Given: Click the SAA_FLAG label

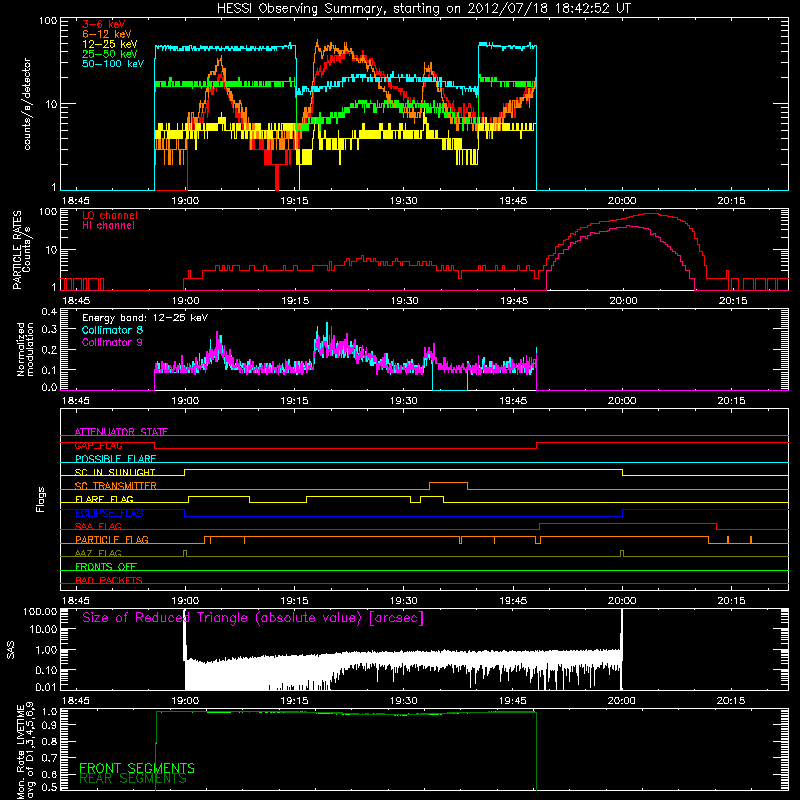Looking at the screenshot, I should [x=98, y=527].
